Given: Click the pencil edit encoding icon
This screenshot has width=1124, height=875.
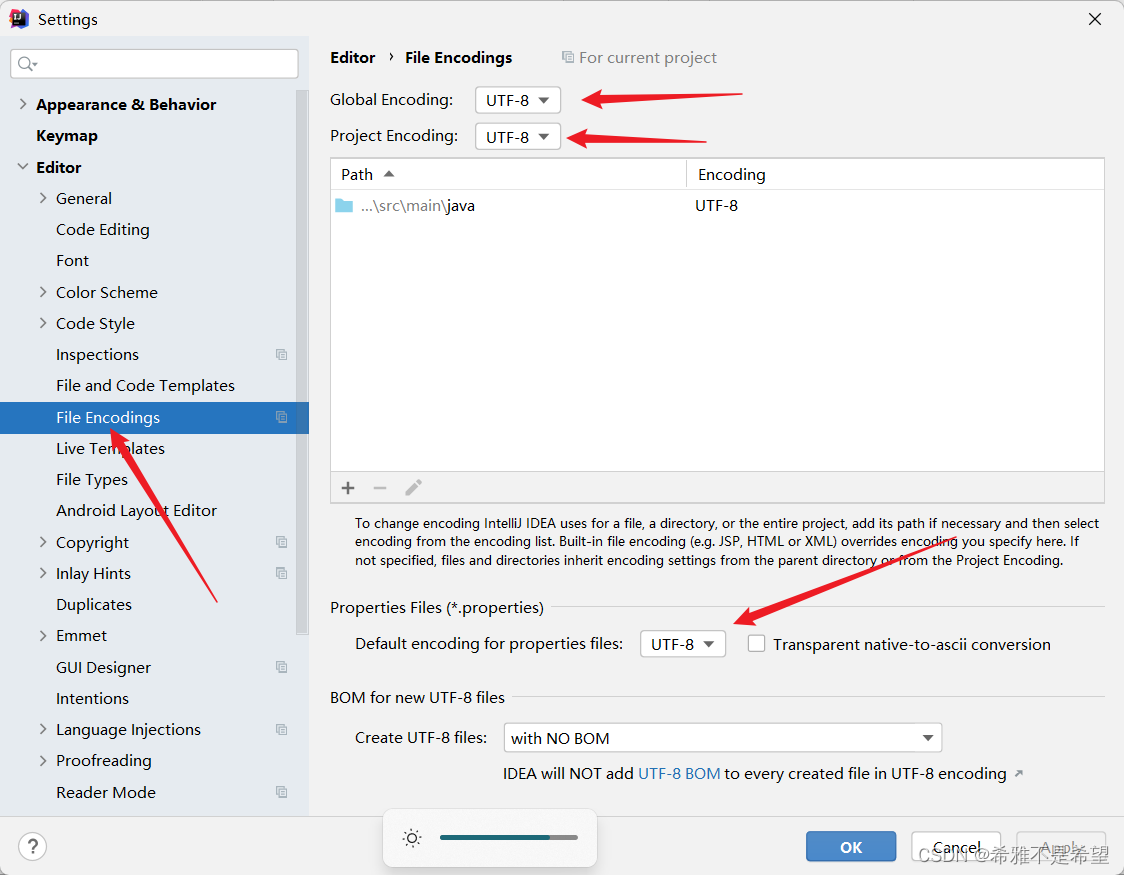Looking at the screenshot, I should click(414, 488).
